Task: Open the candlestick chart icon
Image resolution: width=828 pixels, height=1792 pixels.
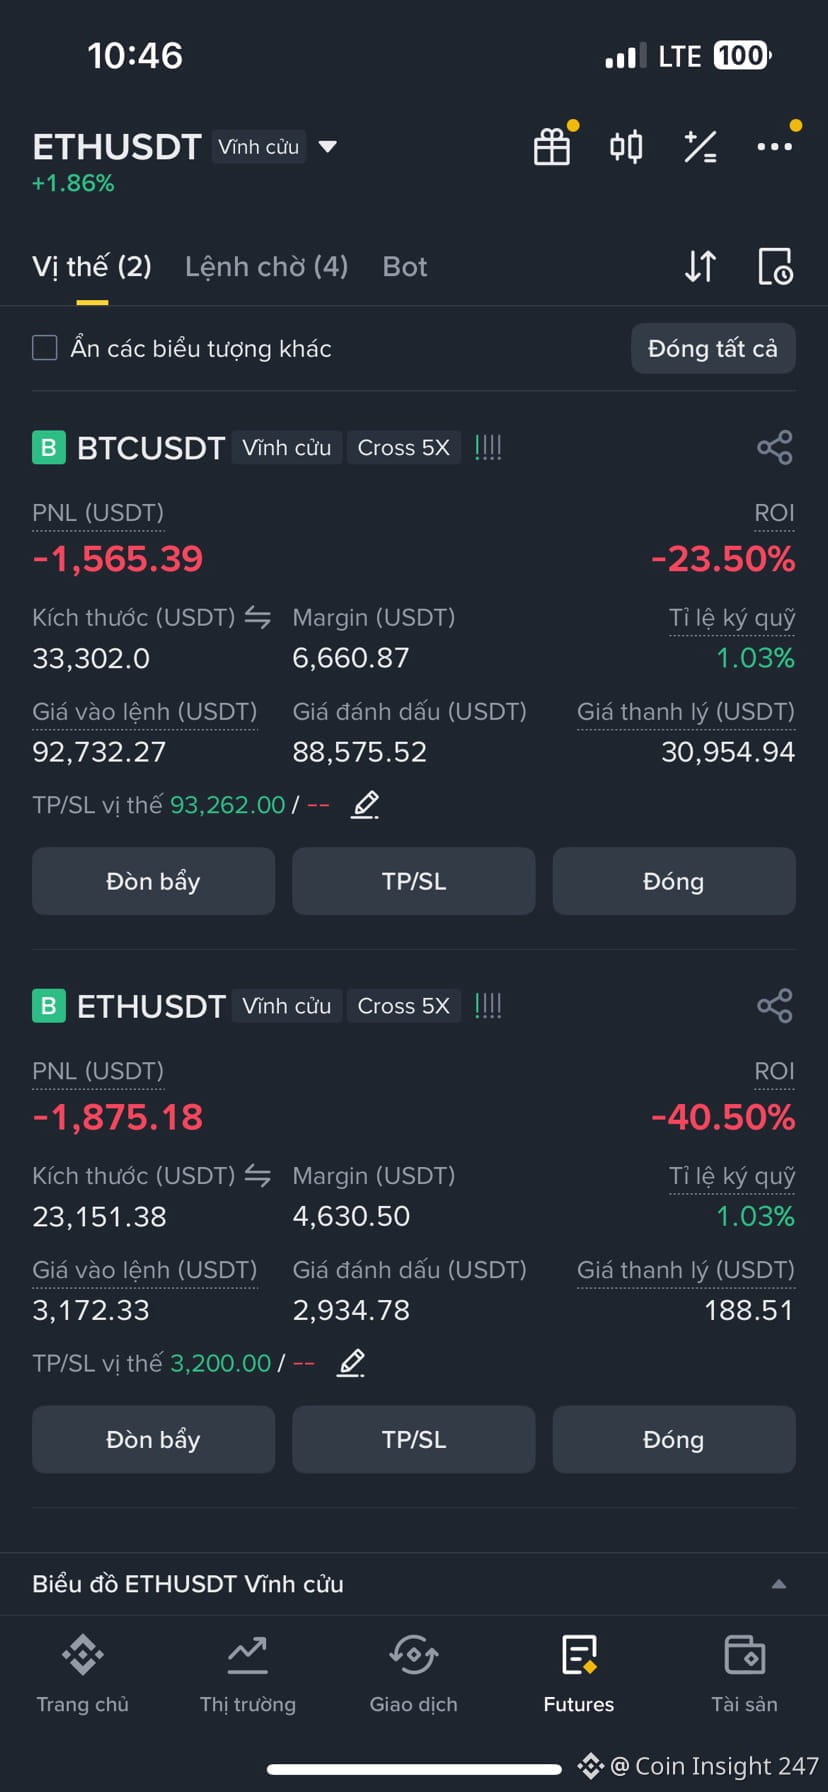Action: (x=626, y=147)
